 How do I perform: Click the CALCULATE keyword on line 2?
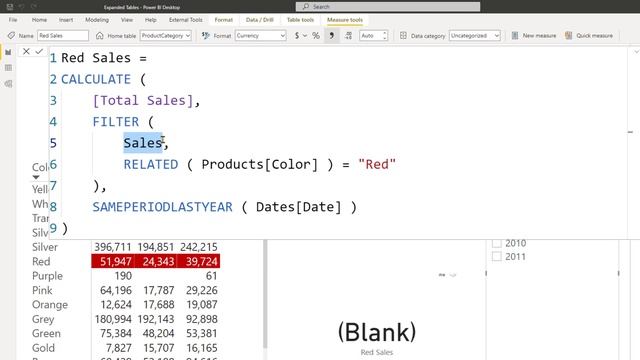[x=96, y=79]
